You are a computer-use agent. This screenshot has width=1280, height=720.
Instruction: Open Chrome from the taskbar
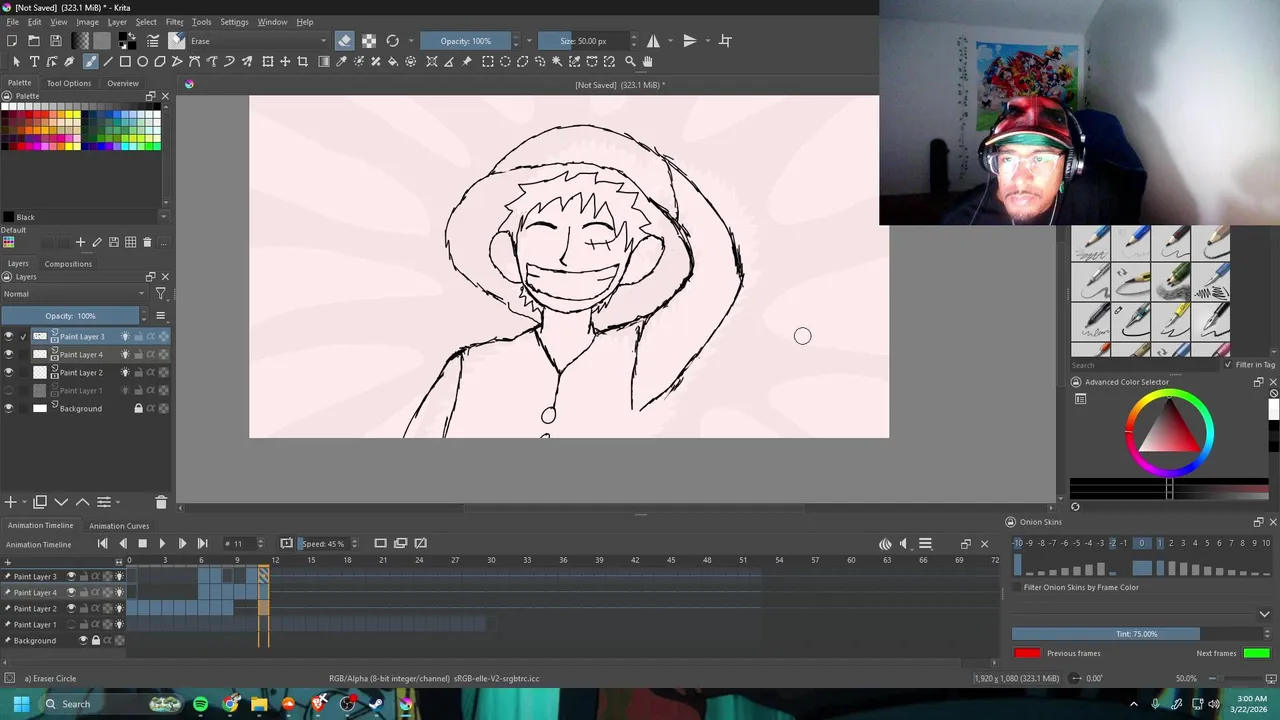[x=231, y=704]
